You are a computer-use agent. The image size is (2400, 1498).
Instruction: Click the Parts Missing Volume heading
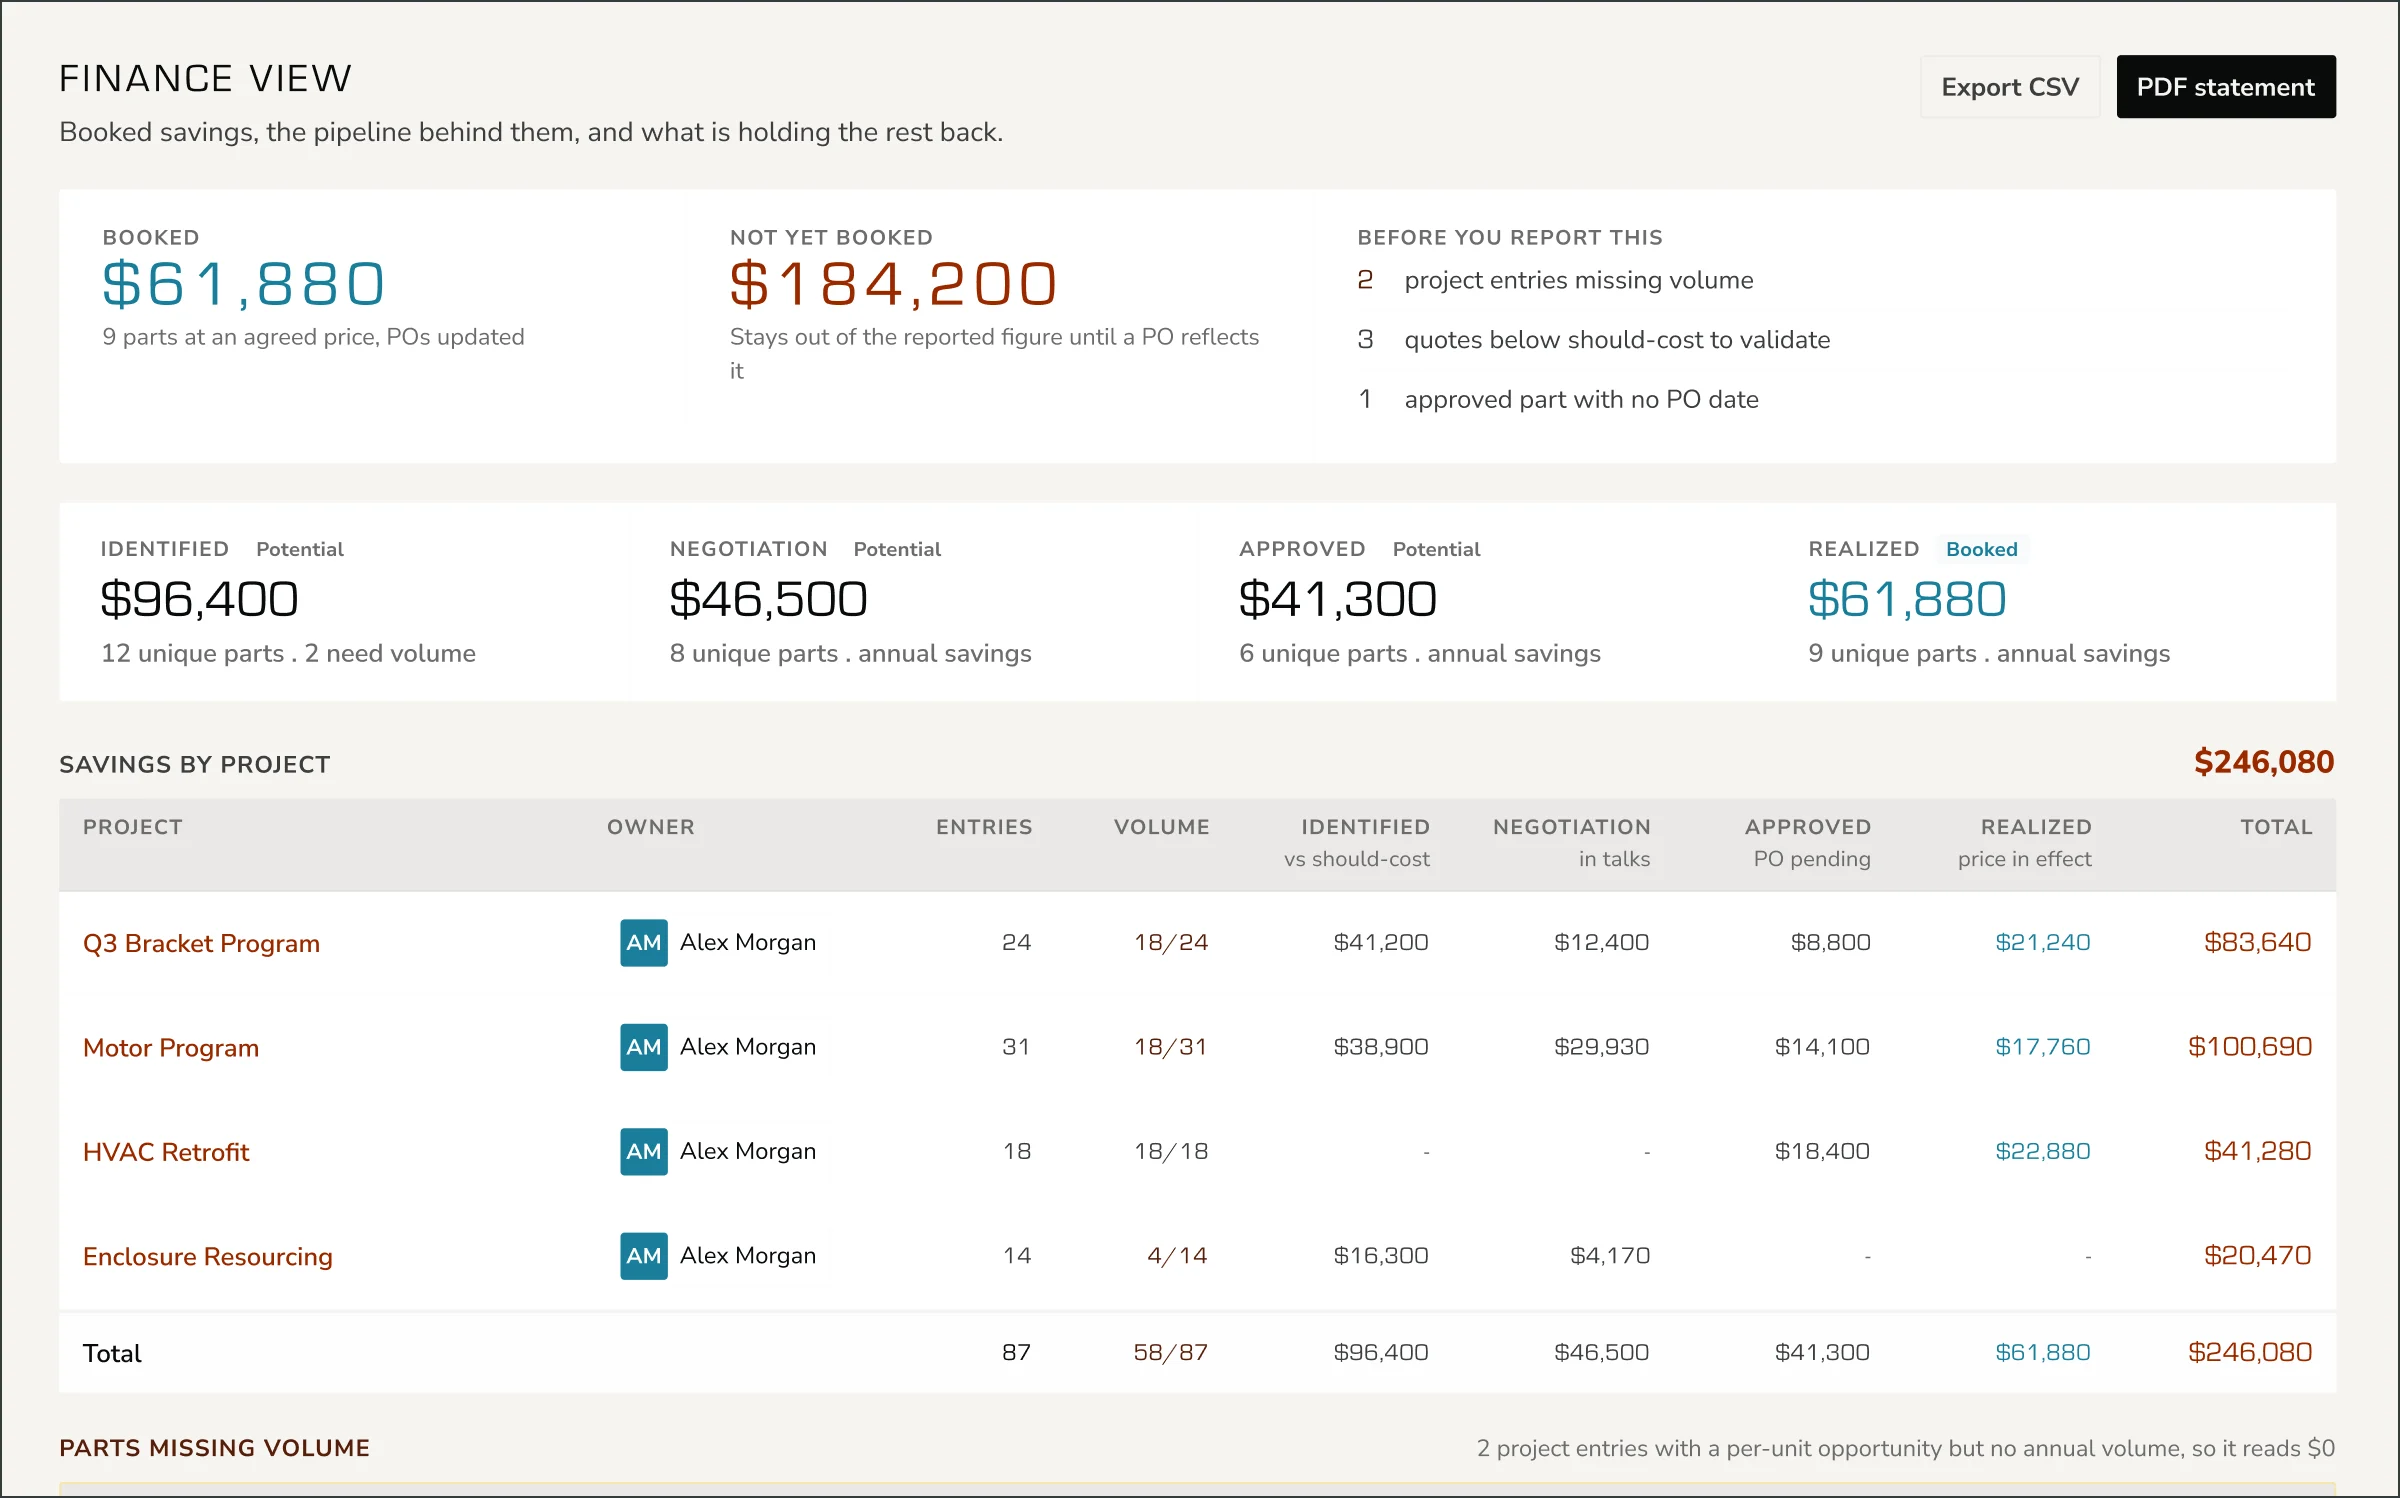(x=214, y=1448)
